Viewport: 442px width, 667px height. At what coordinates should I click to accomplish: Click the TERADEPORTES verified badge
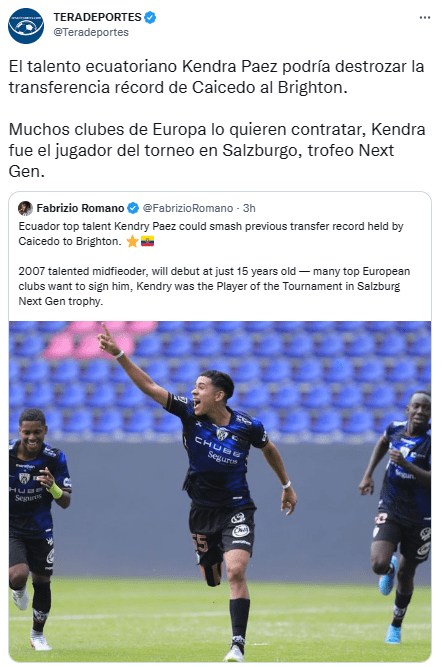150,17
